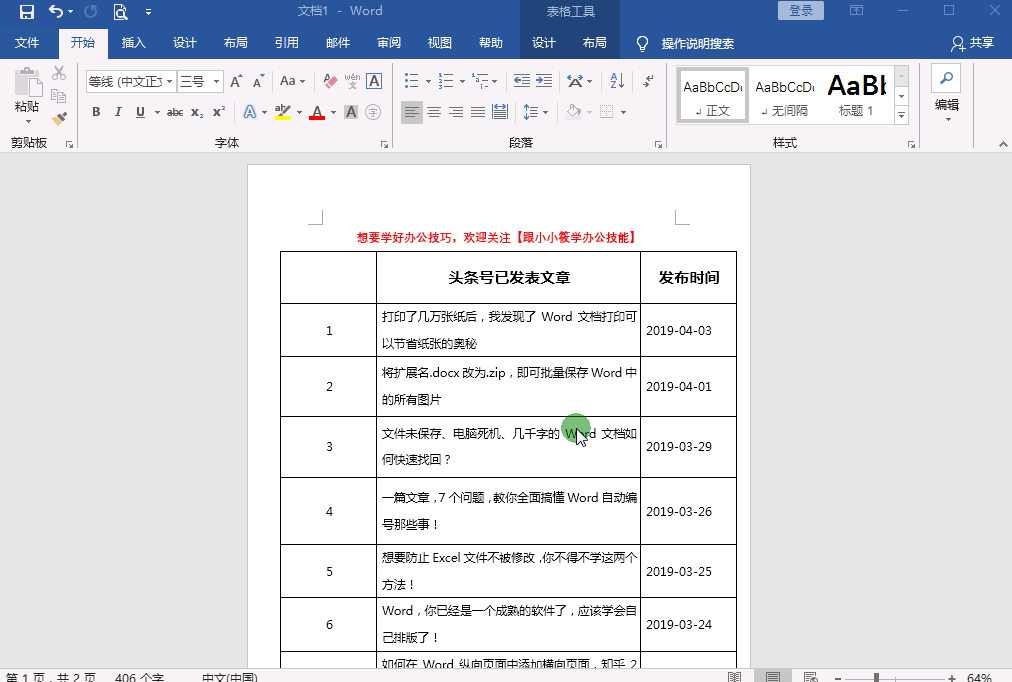Click the zoom slider handle
The image size is (1012, 682).
tap(876, 677)
